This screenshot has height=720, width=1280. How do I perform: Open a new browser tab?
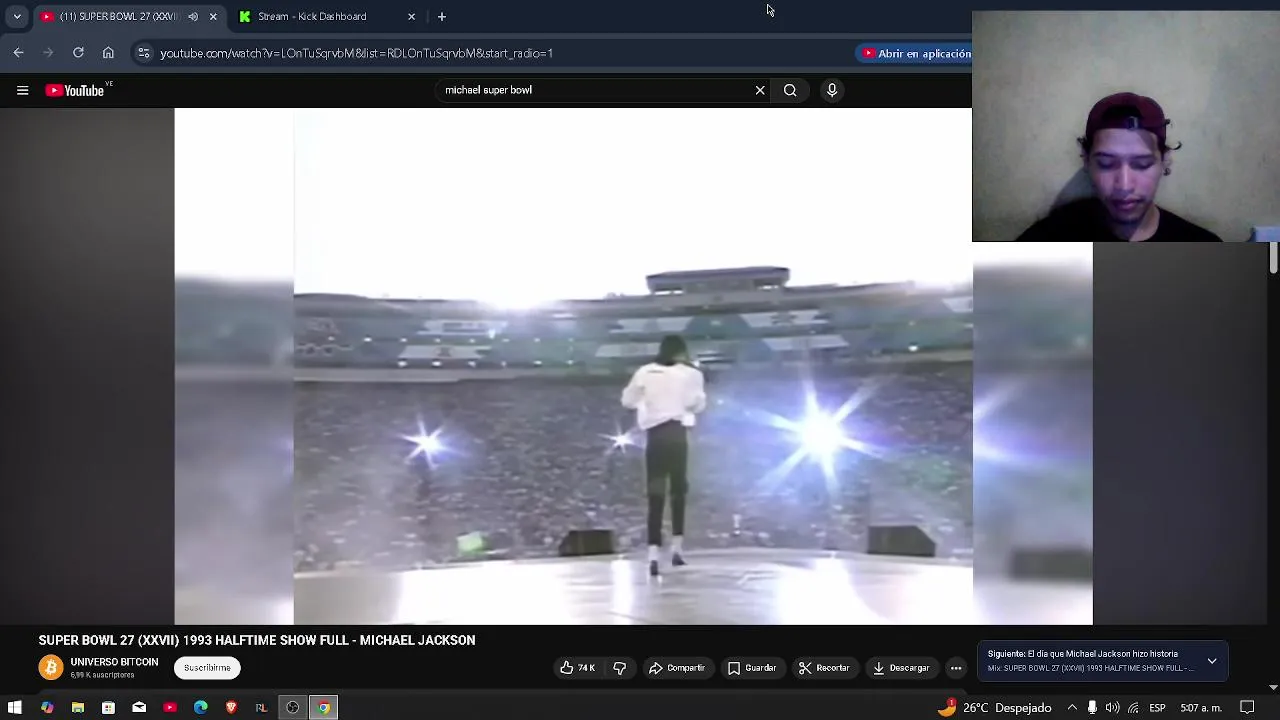(x=441, y=16)
